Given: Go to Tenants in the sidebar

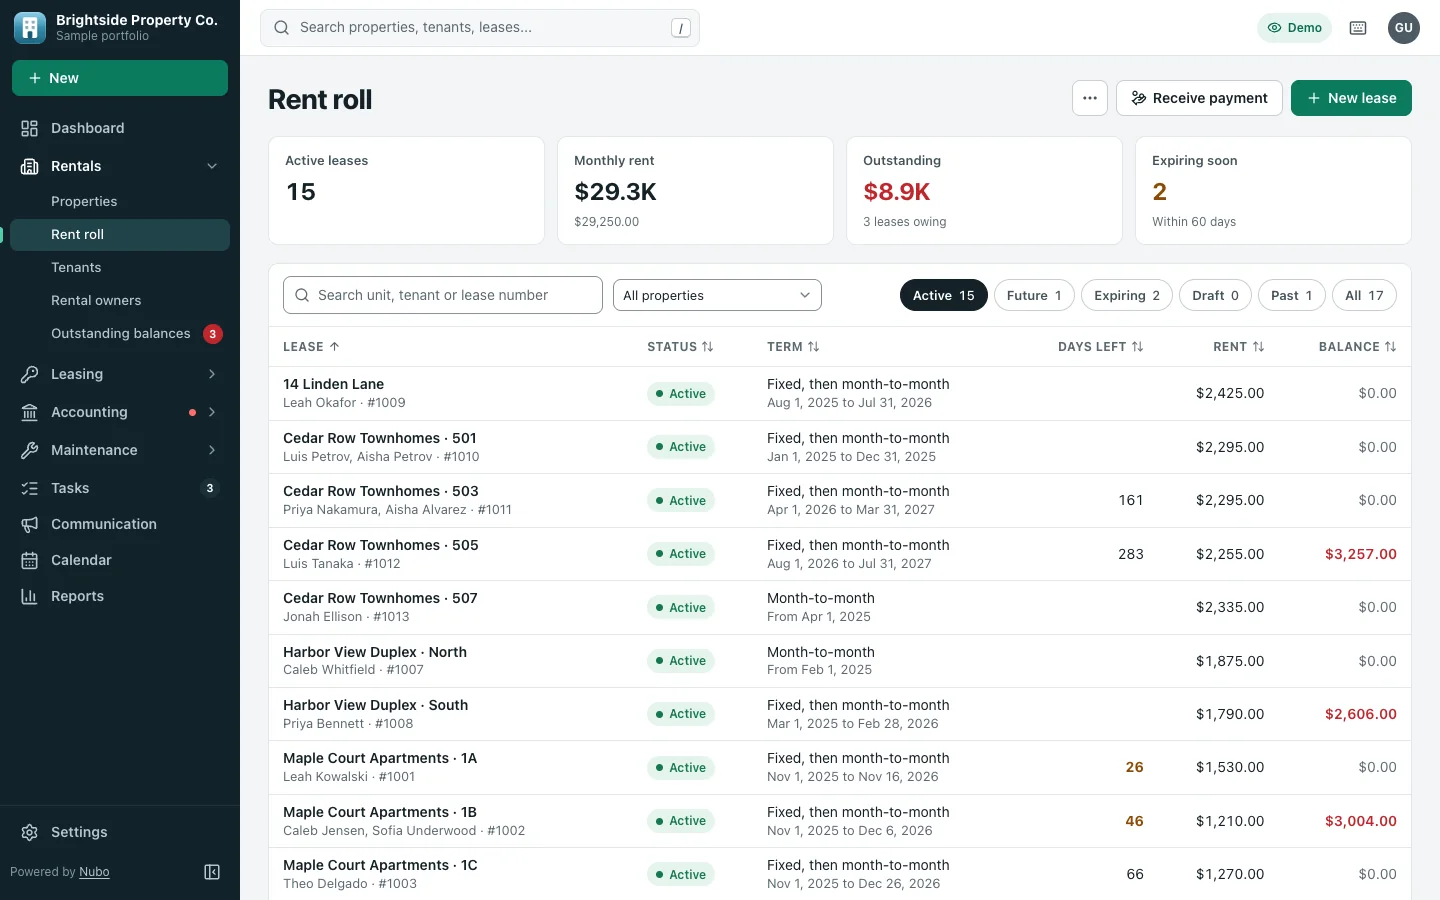Looking at the screenshot, I should click(120, 268).
